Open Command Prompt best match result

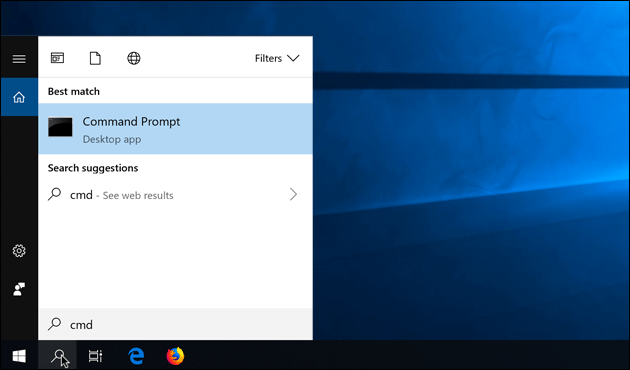point(175,129)
